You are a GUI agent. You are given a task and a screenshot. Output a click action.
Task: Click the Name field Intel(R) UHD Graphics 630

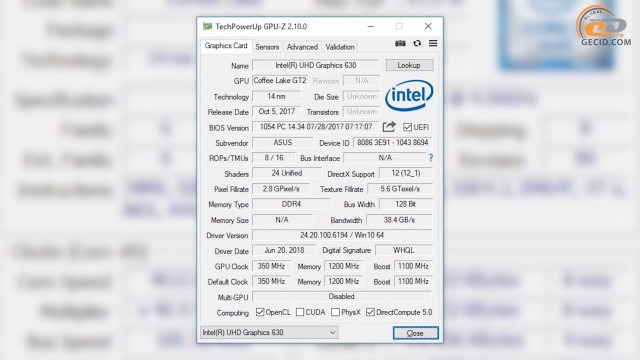316,65
